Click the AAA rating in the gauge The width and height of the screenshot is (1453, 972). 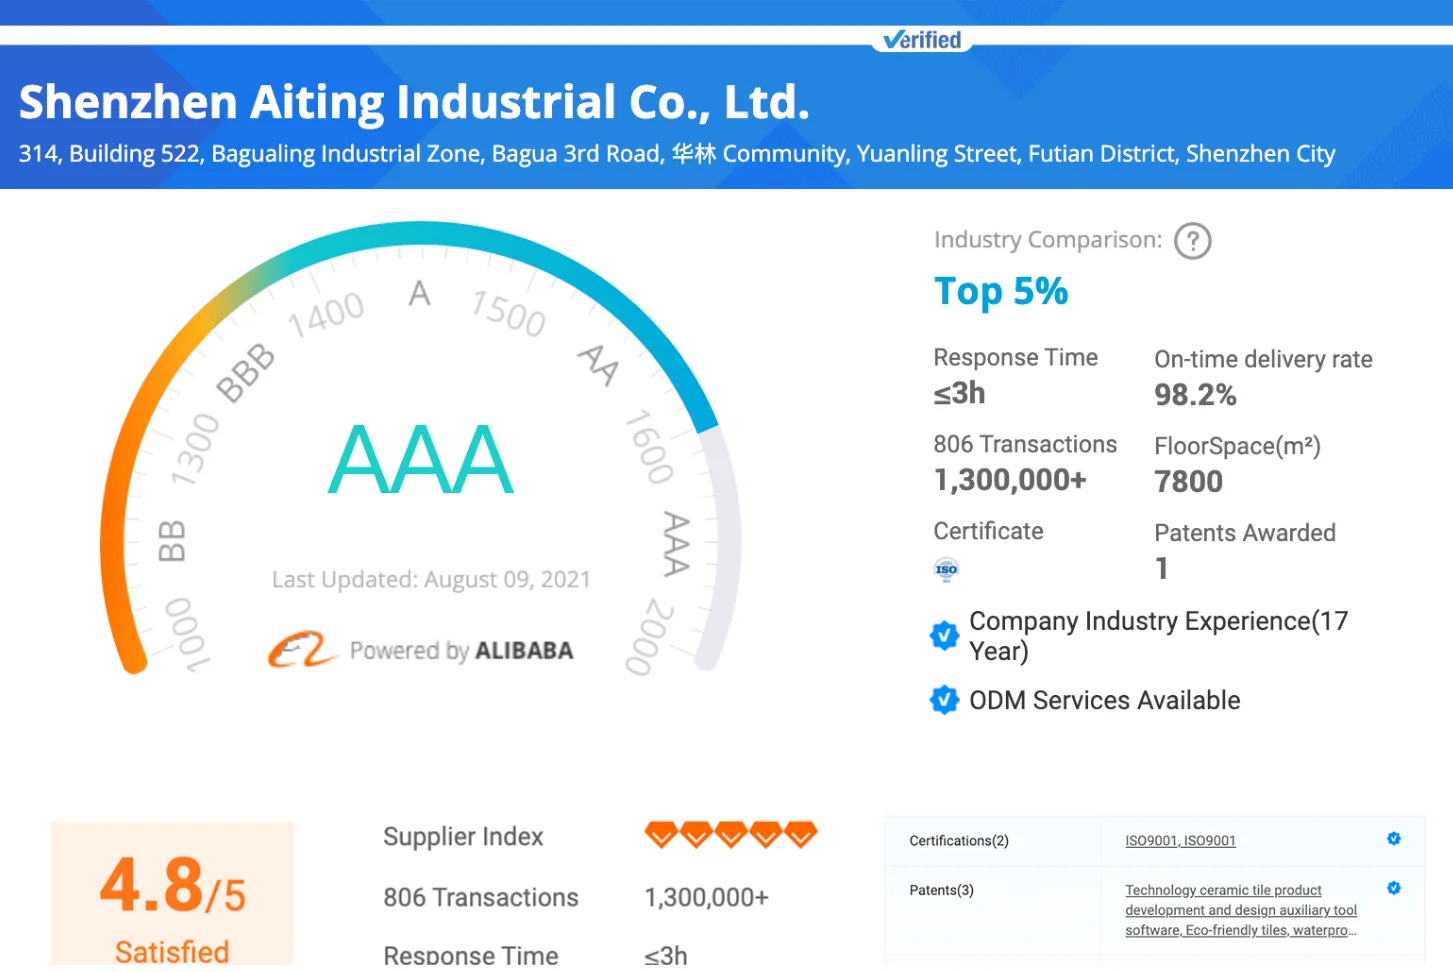[421, 460]
